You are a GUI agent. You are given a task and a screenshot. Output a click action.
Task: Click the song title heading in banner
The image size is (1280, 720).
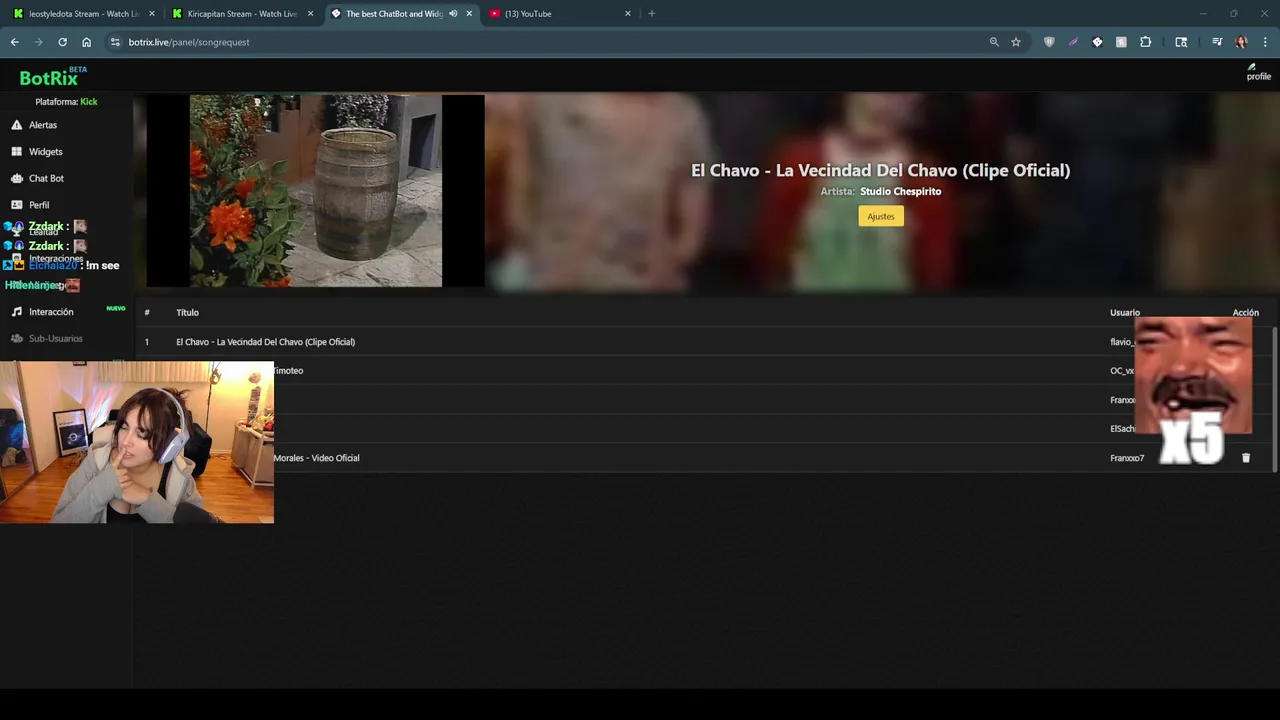coord(881,170)
